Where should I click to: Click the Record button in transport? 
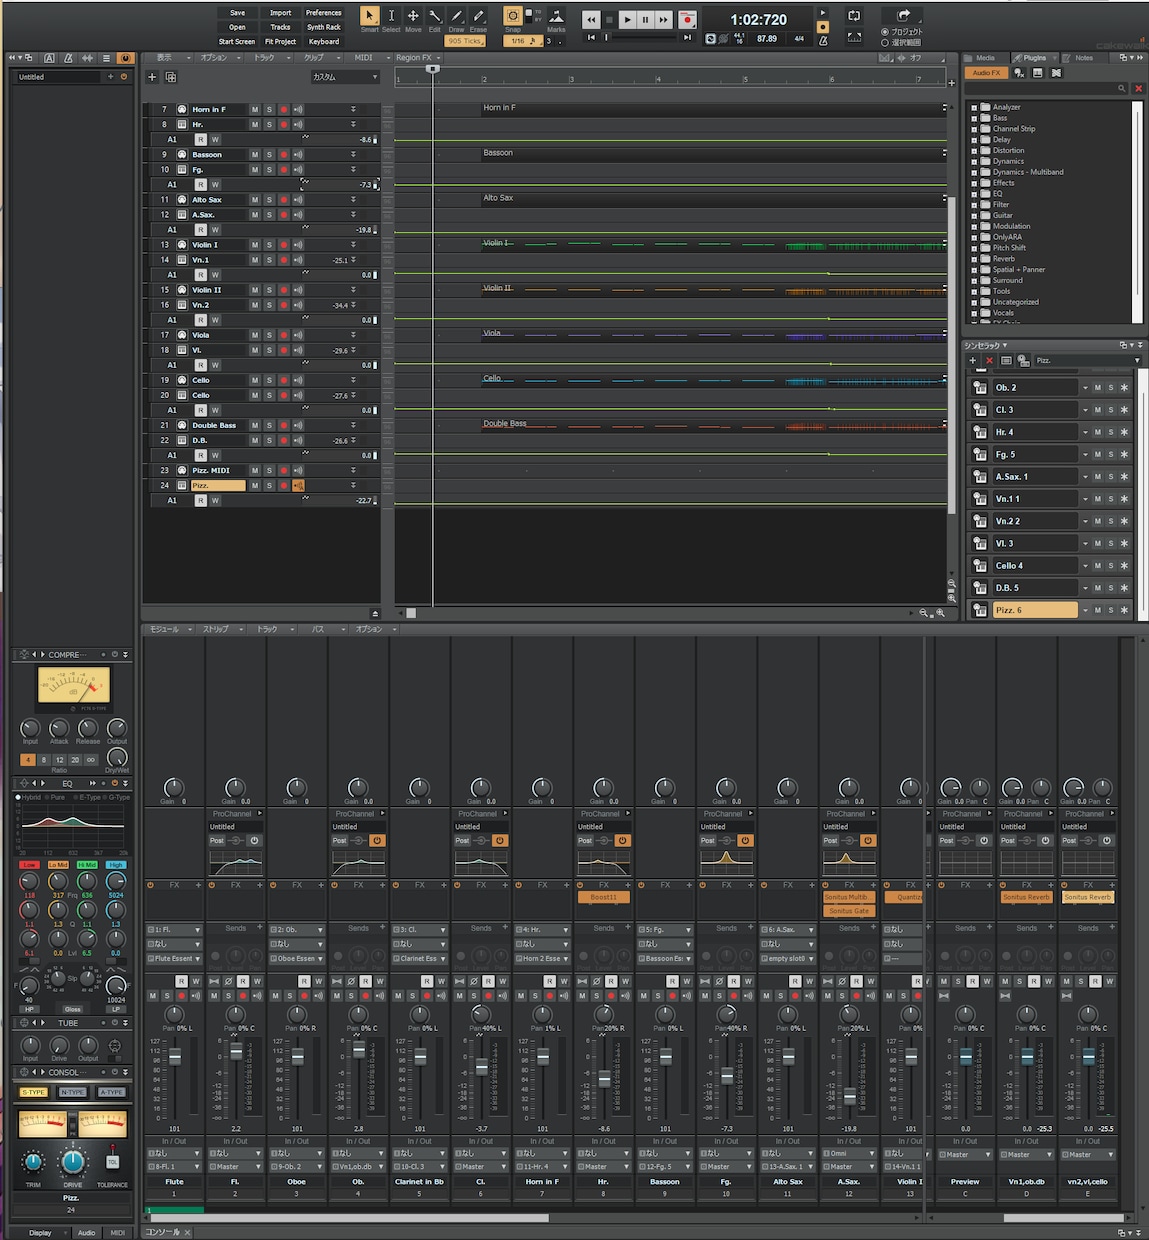687,19
